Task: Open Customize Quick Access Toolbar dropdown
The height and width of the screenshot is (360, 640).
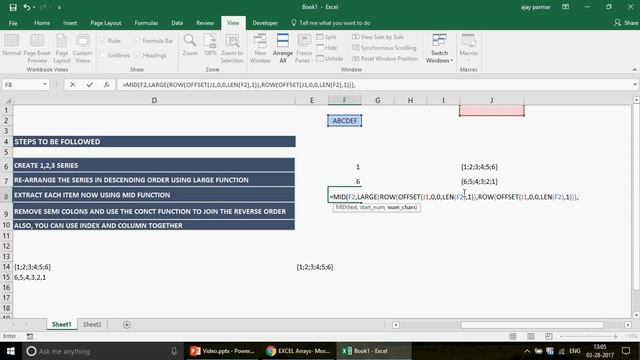Action: coord(59,7)
